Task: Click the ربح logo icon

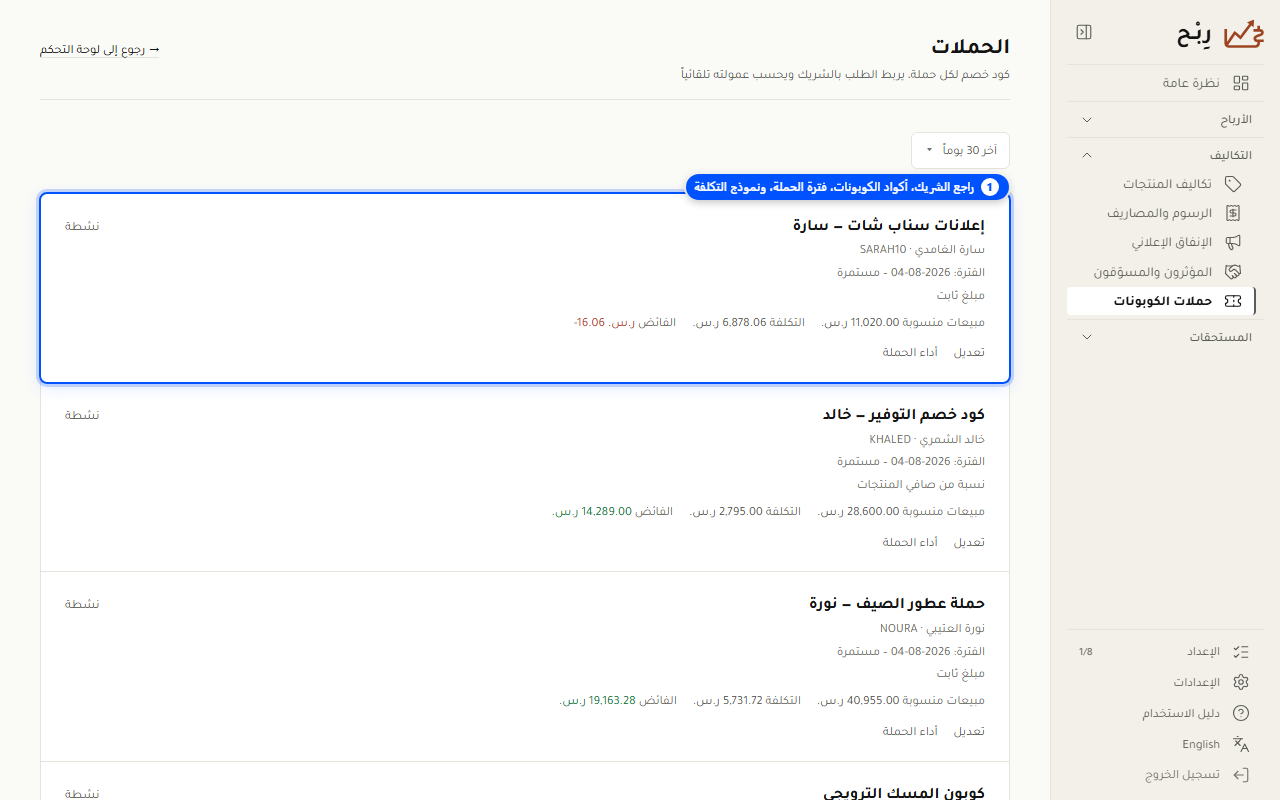Action: (1244, 33)
